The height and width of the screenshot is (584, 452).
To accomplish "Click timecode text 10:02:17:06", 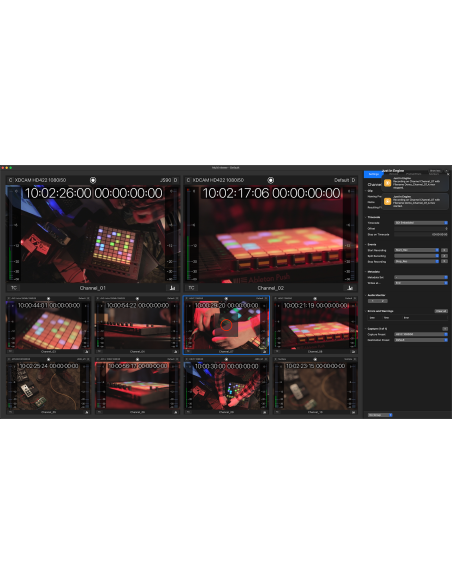I will click(235, 193).
